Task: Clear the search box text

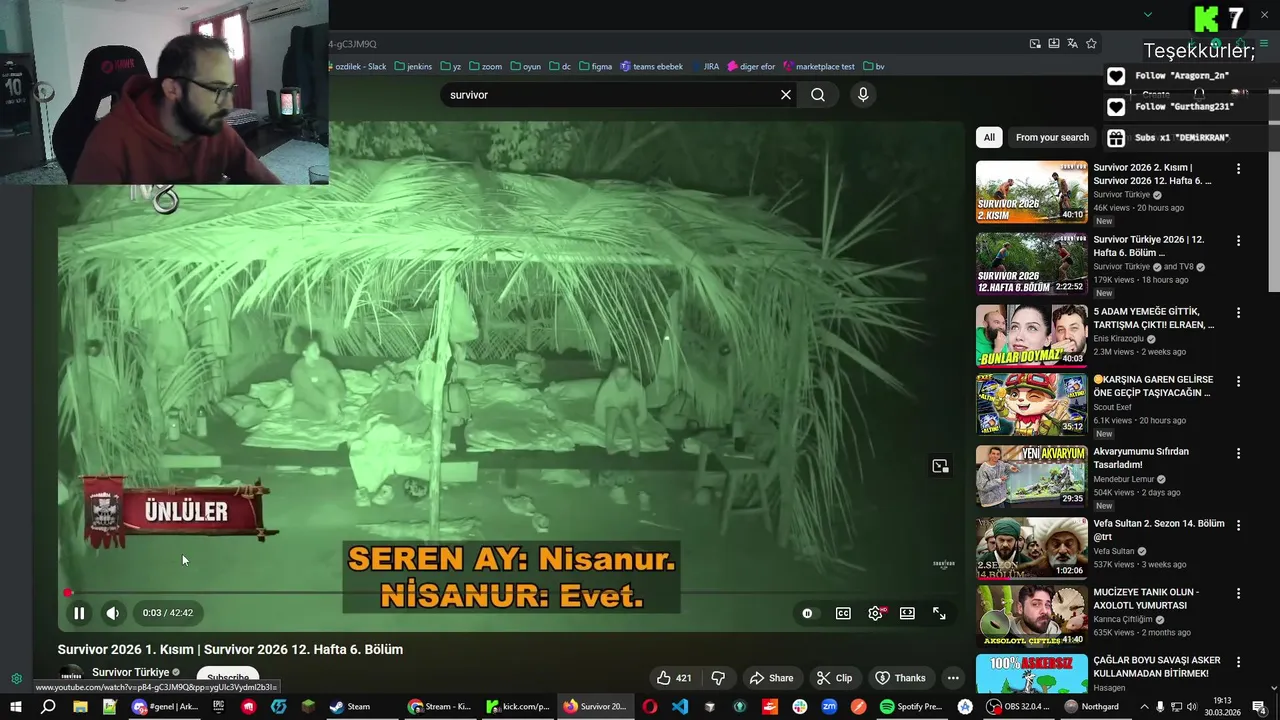Action: coord(786,95)
